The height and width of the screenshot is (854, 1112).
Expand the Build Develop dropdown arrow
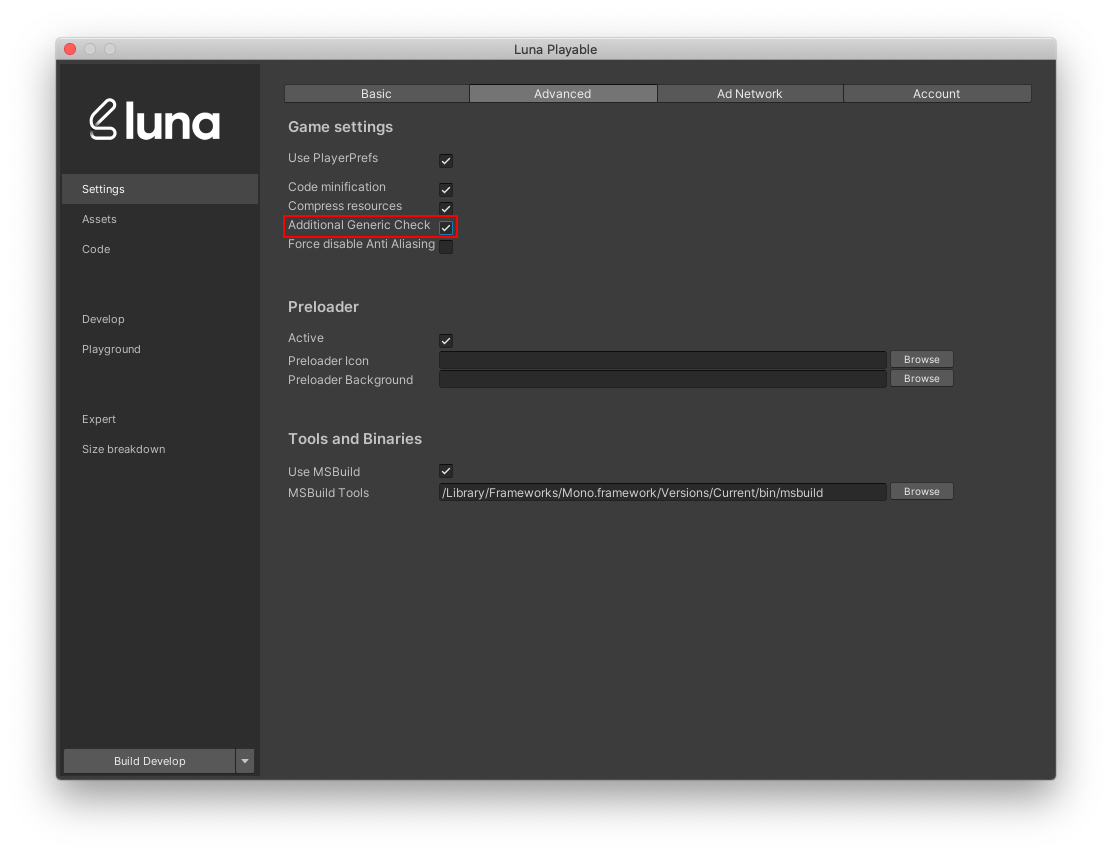245,761
